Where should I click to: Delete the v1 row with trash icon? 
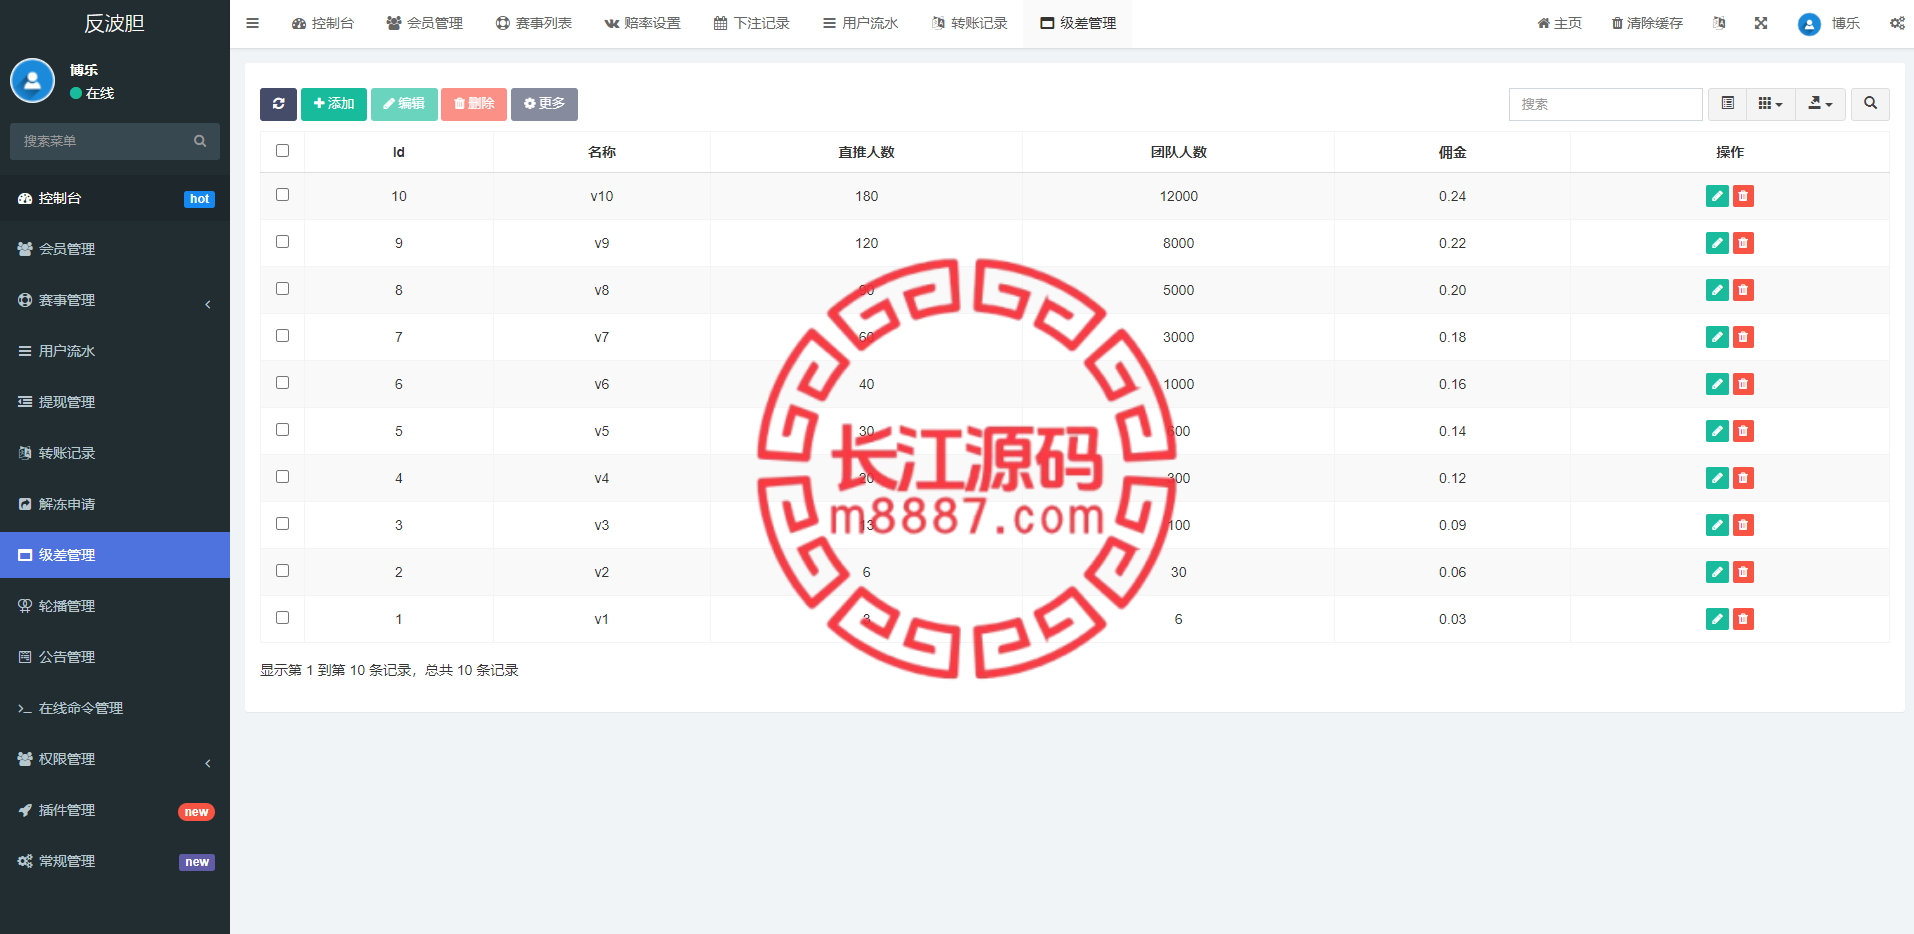click(1743, 619)
